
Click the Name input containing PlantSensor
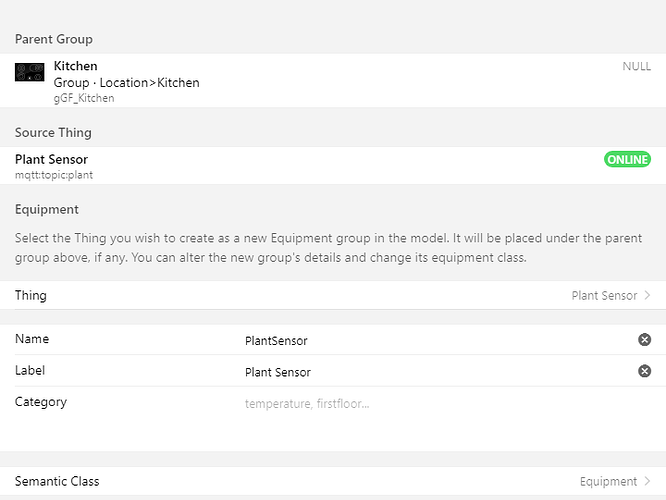coord(430,341)
